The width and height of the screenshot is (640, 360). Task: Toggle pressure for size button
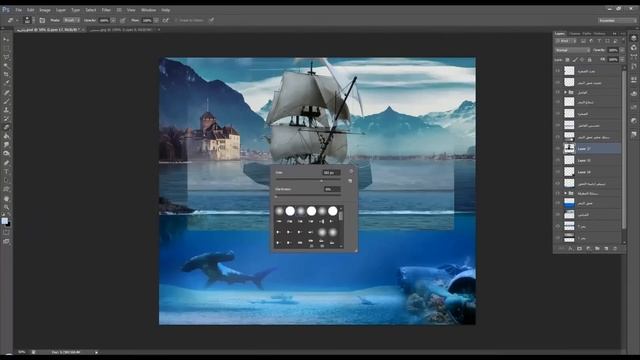tap(211, 20)
